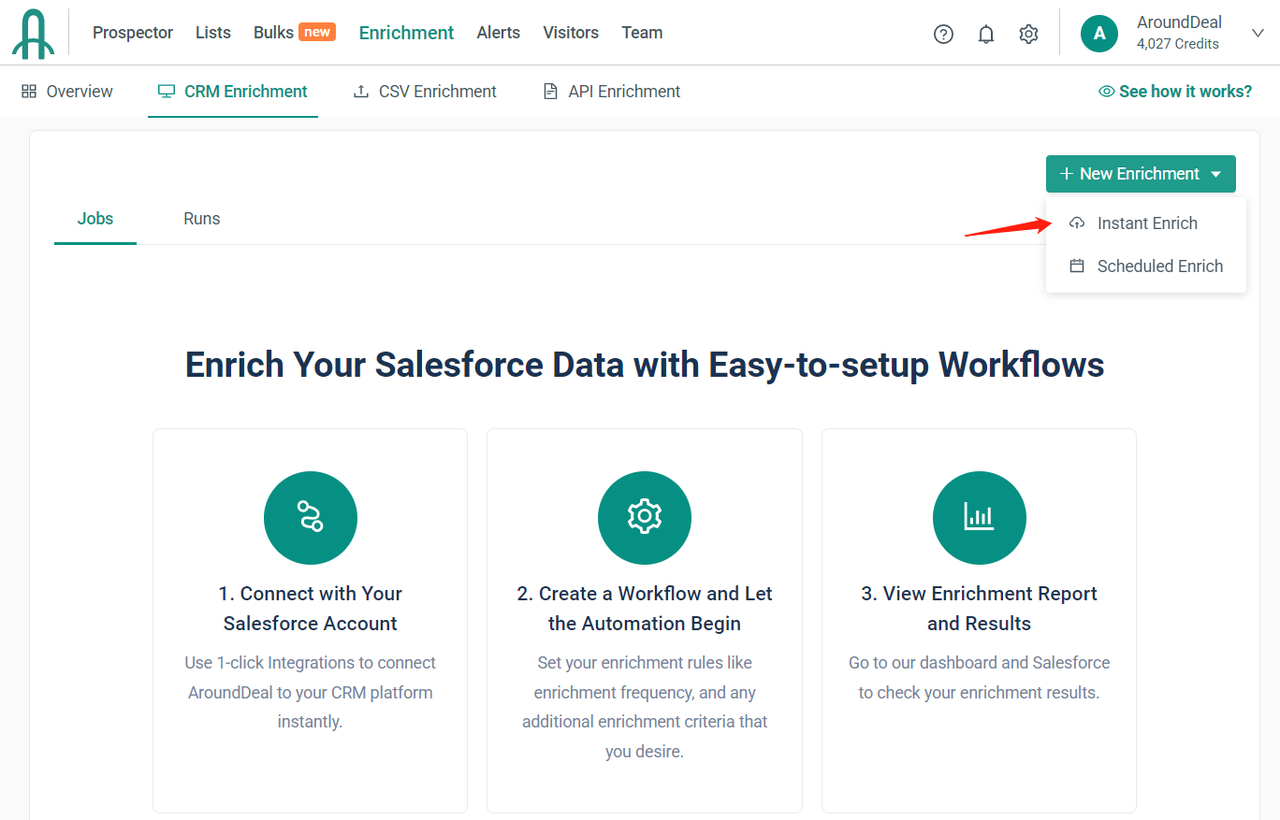Select Scheduled Enrich option
Viewport: 1280px width, 820px height.
(1159, 266)
